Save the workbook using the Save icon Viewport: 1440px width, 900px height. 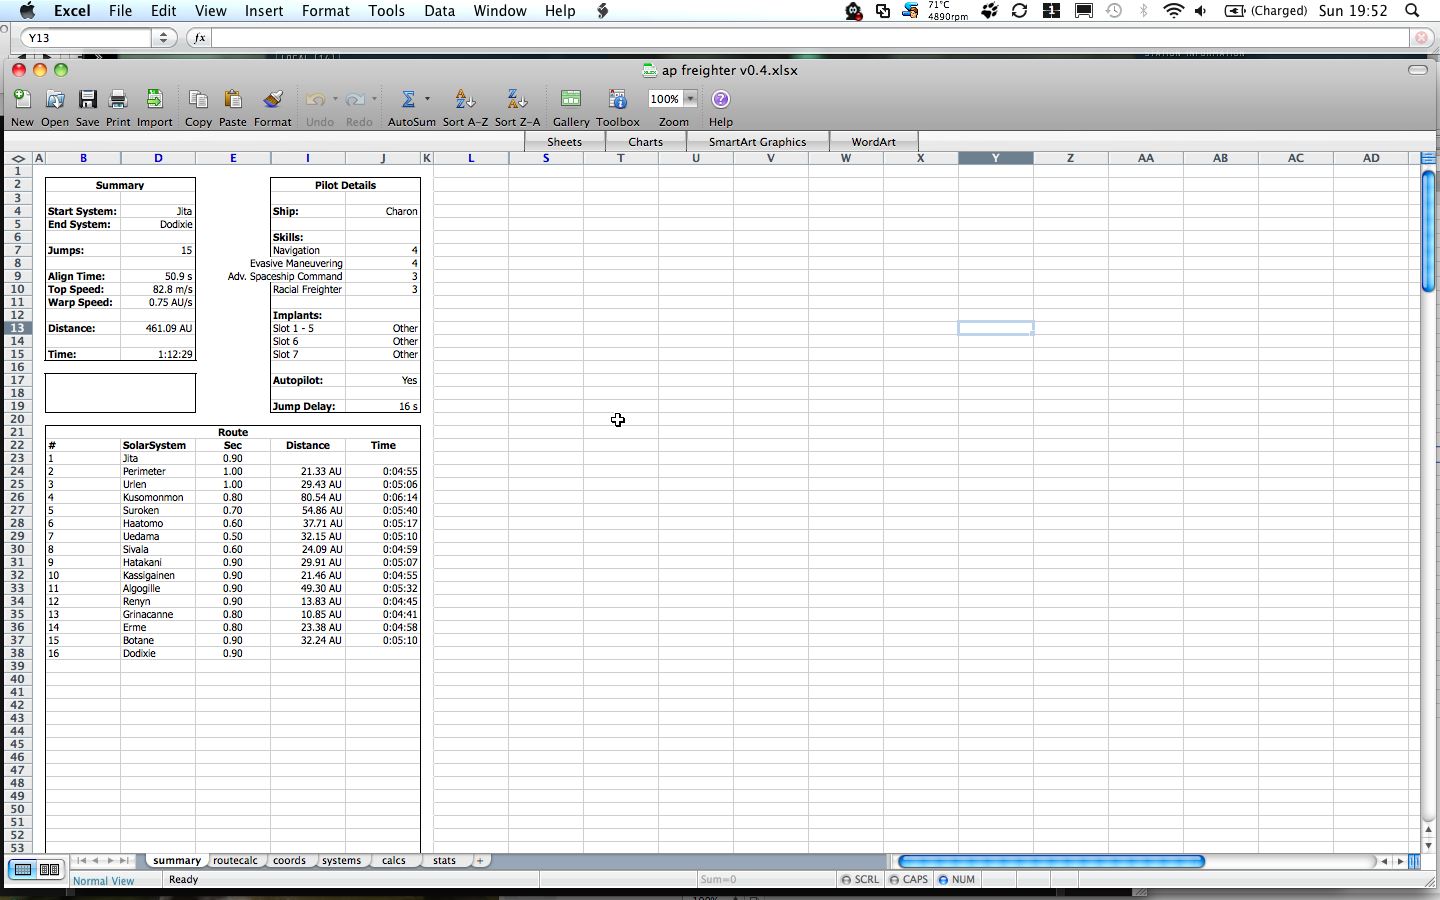[x=87, y=99]
